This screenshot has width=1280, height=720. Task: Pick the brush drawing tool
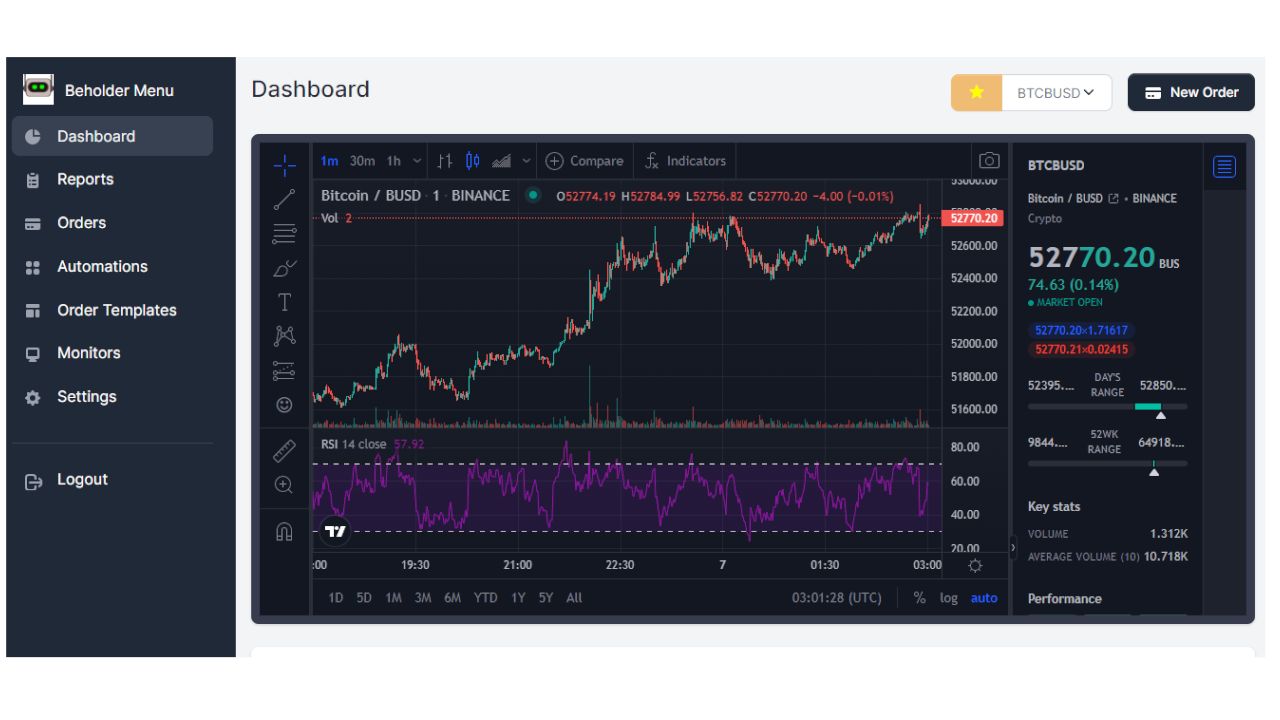click(284, 268)
